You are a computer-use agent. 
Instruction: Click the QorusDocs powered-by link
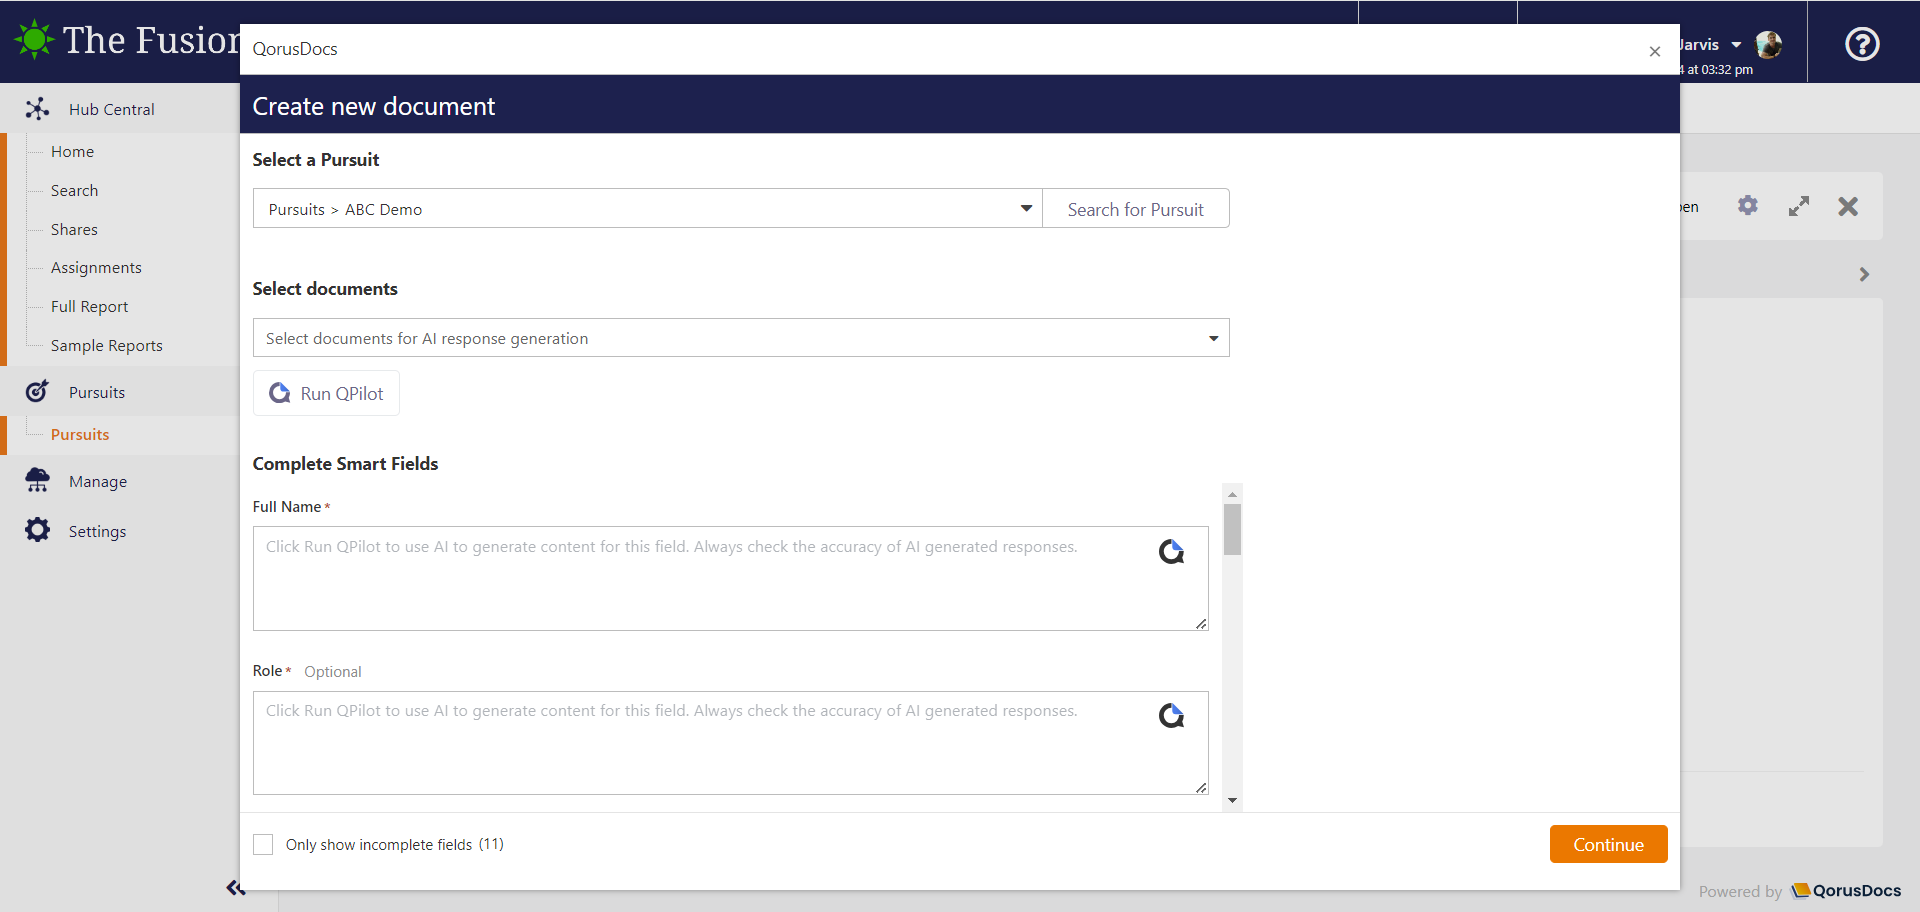[1846, 890]
